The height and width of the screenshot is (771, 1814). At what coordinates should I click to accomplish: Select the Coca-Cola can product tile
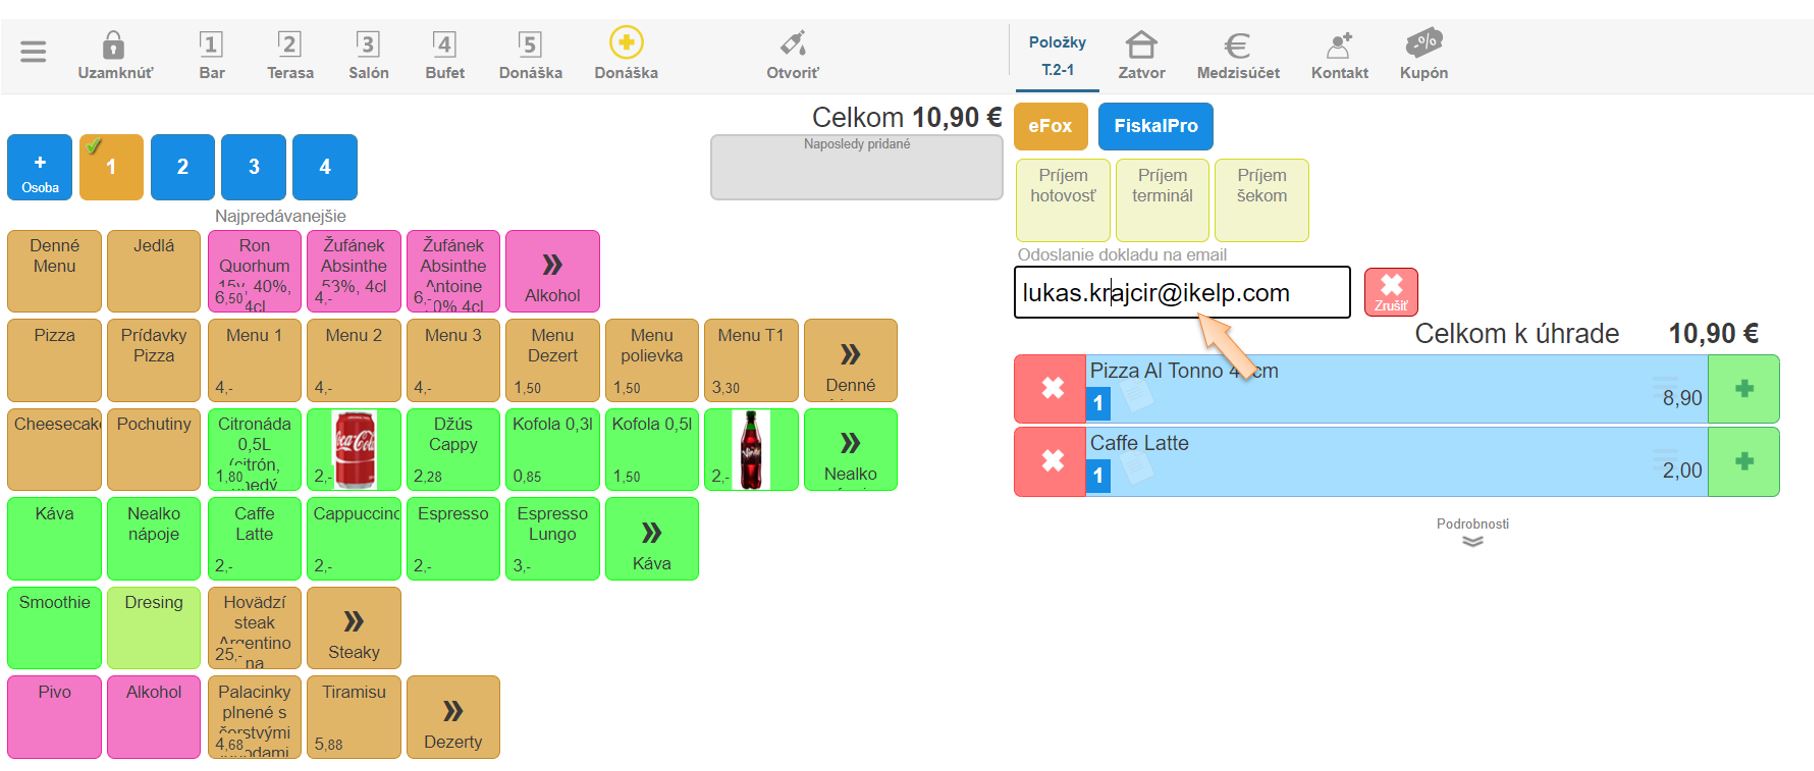(354, 450)
